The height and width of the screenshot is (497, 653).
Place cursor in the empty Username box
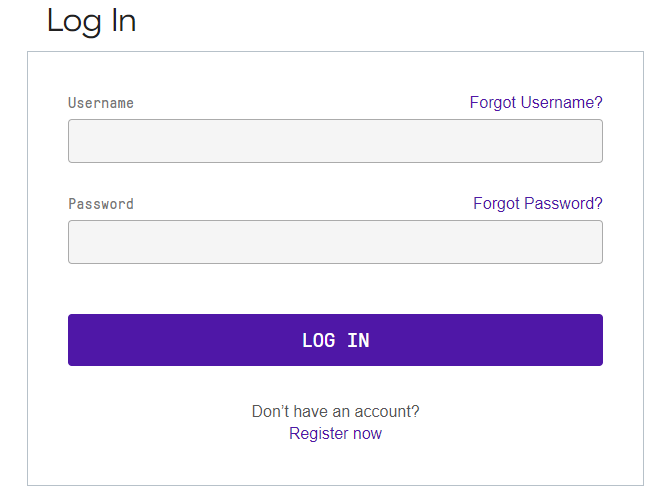(335, 141)
